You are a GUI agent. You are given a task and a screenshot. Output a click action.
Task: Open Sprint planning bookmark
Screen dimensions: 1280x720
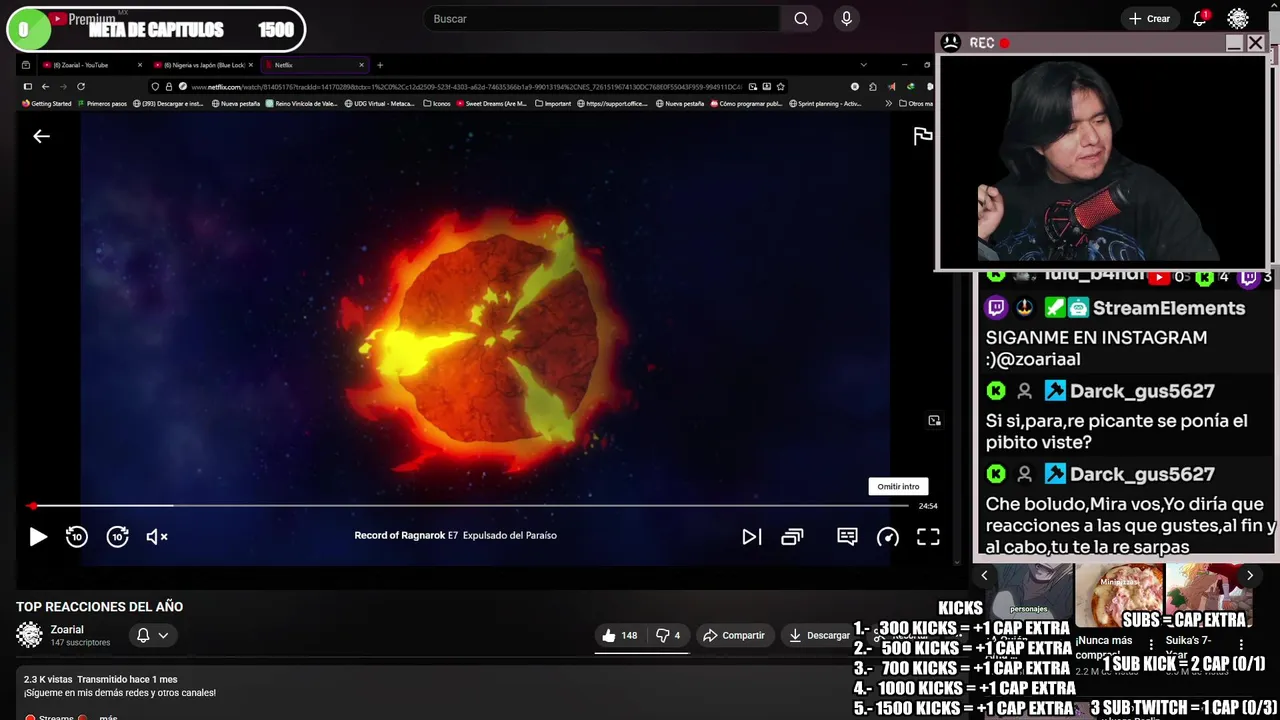coord(825,103)
